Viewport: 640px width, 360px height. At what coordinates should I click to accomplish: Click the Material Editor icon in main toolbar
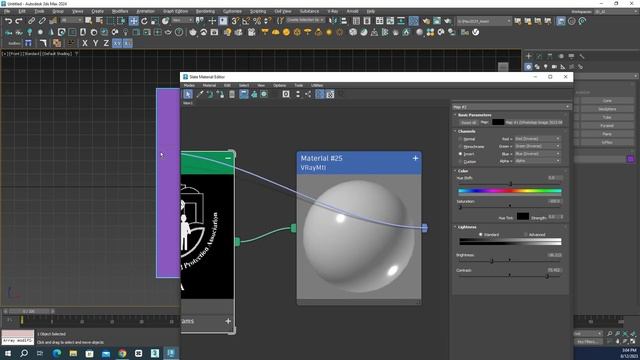coord(413,20)
